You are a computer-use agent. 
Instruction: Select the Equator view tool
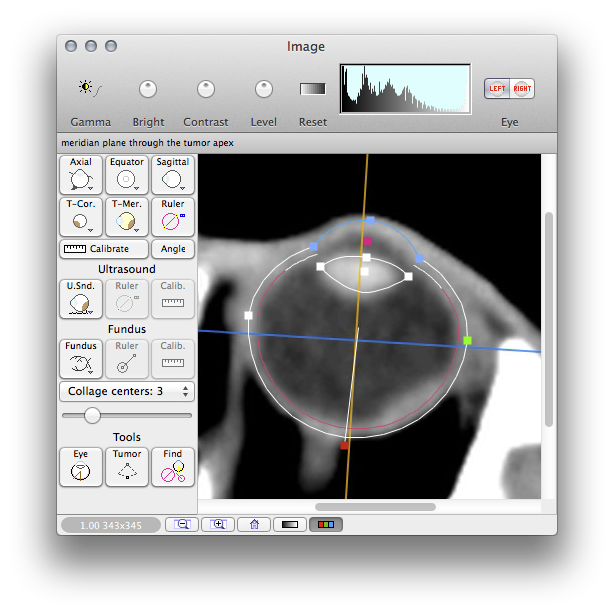pos(126,174)
